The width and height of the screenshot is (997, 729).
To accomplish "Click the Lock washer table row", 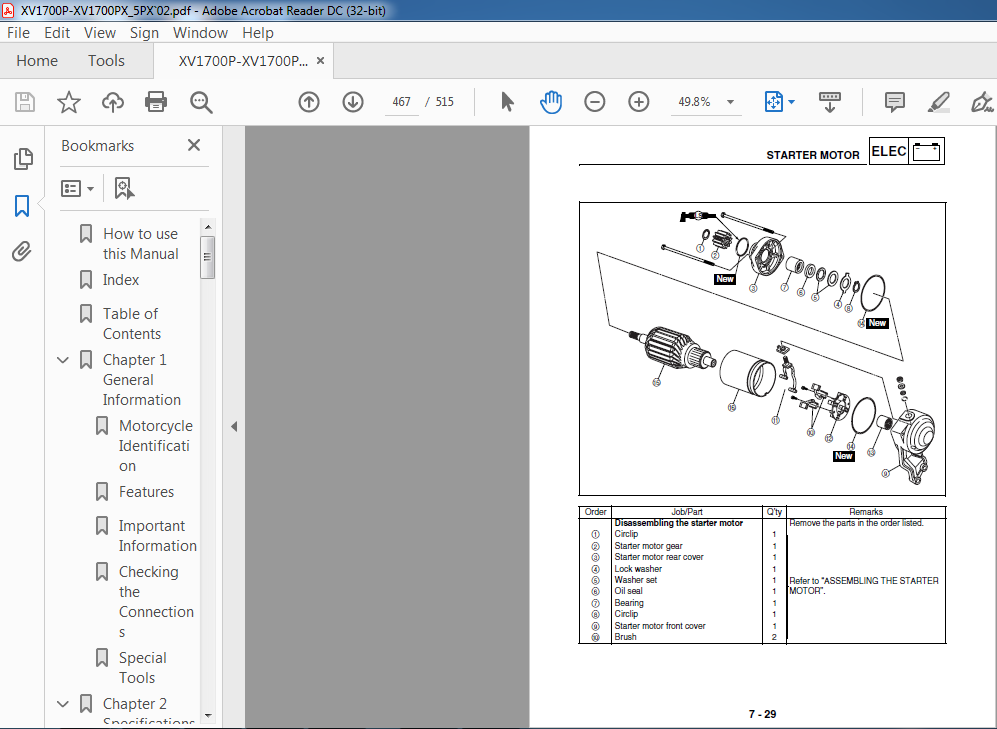I will (762, 569).
